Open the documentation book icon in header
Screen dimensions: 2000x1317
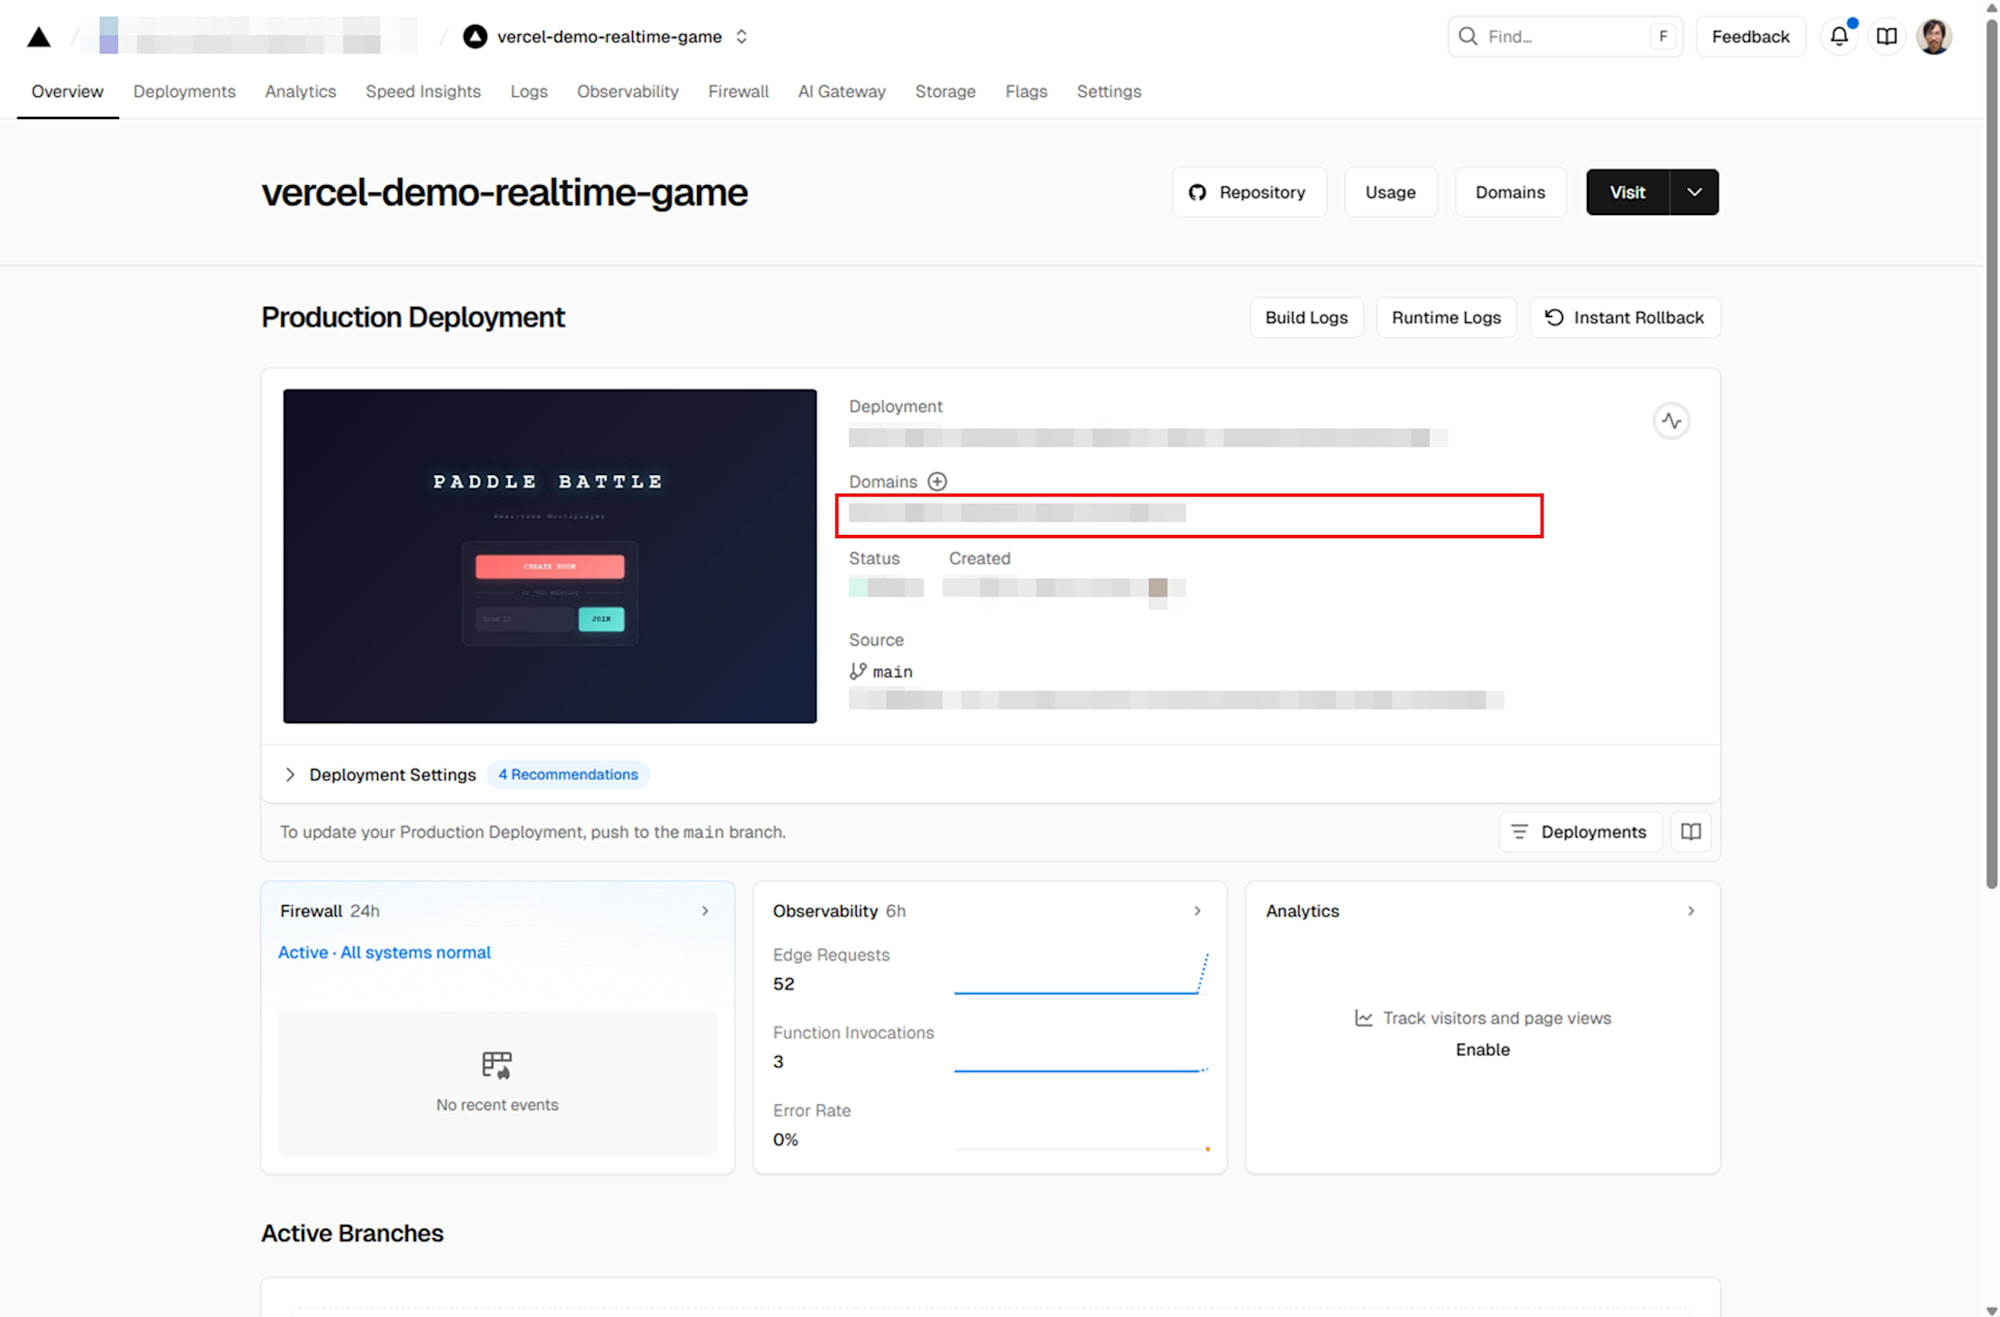coord(1887,37)
